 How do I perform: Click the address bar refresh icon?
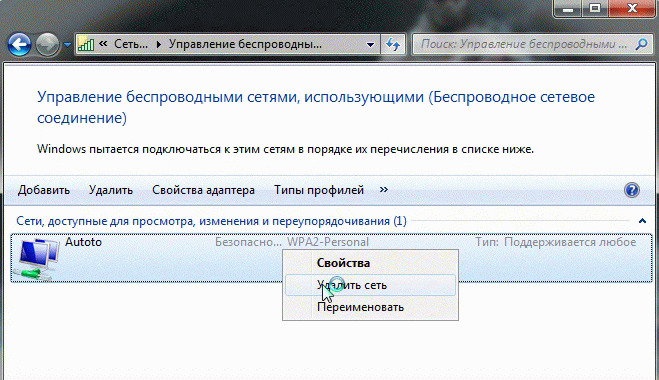click(x=393, y=44)
